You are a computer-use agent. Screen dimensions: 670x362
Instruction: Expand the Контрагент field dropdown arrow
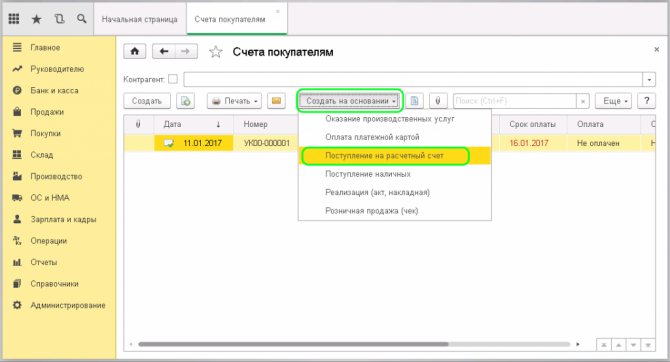(649, 79)
